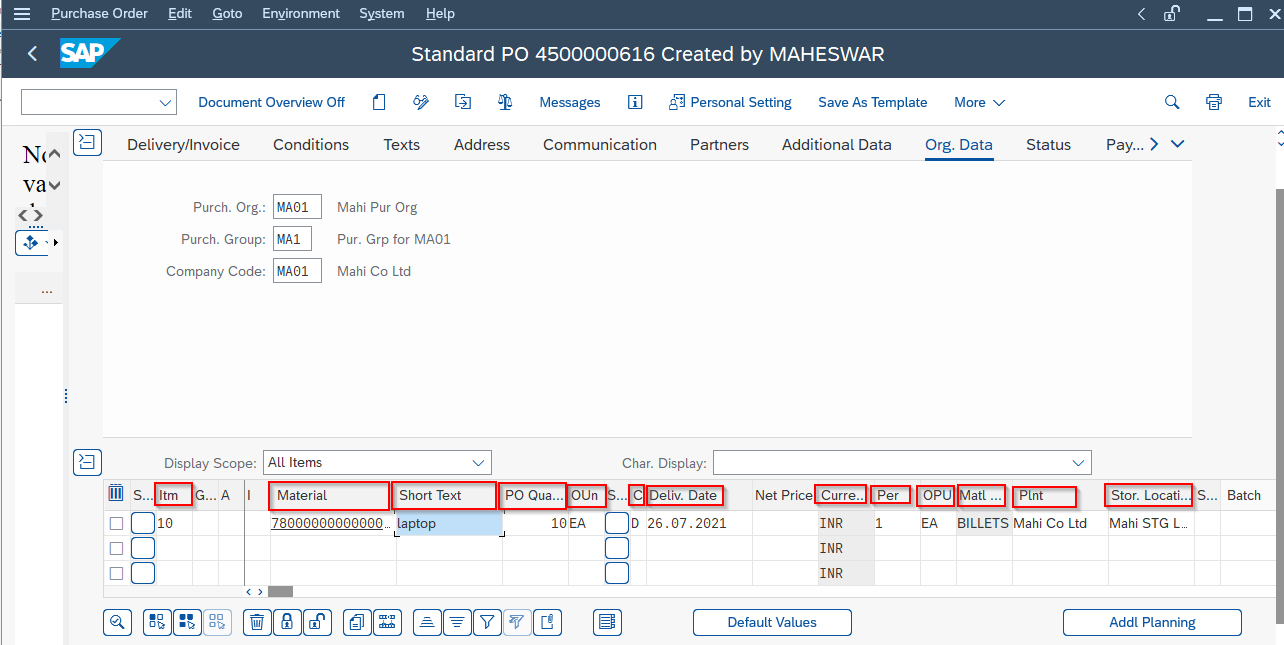The image size is (1284, 645).
Task: Click the Addl Planning button
Action: (1152, 622)
